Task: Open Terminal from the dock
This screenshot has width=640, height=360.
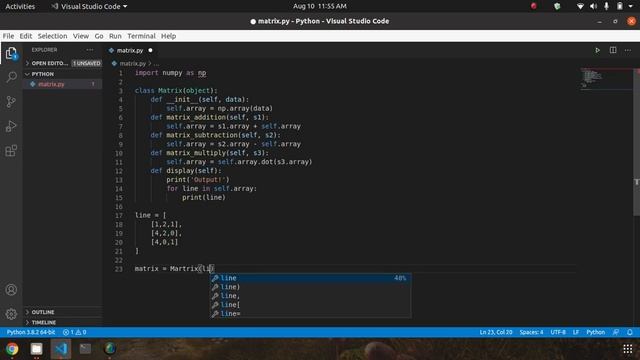Action: pos(85,349)
